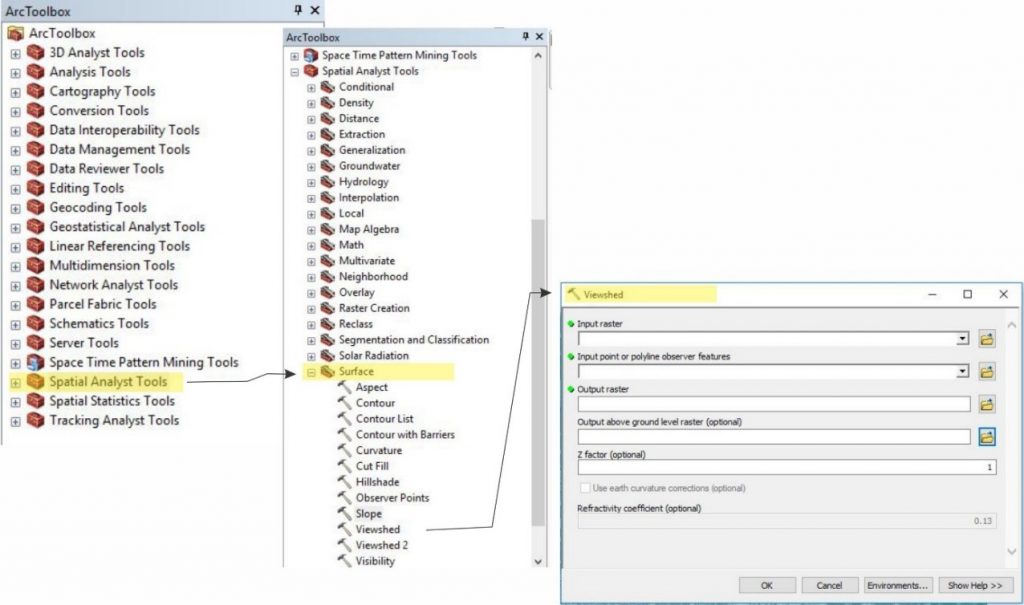The height and width of the screenshot is (605, 1024).
Task: Select Contour List tool
Action: 384,418
